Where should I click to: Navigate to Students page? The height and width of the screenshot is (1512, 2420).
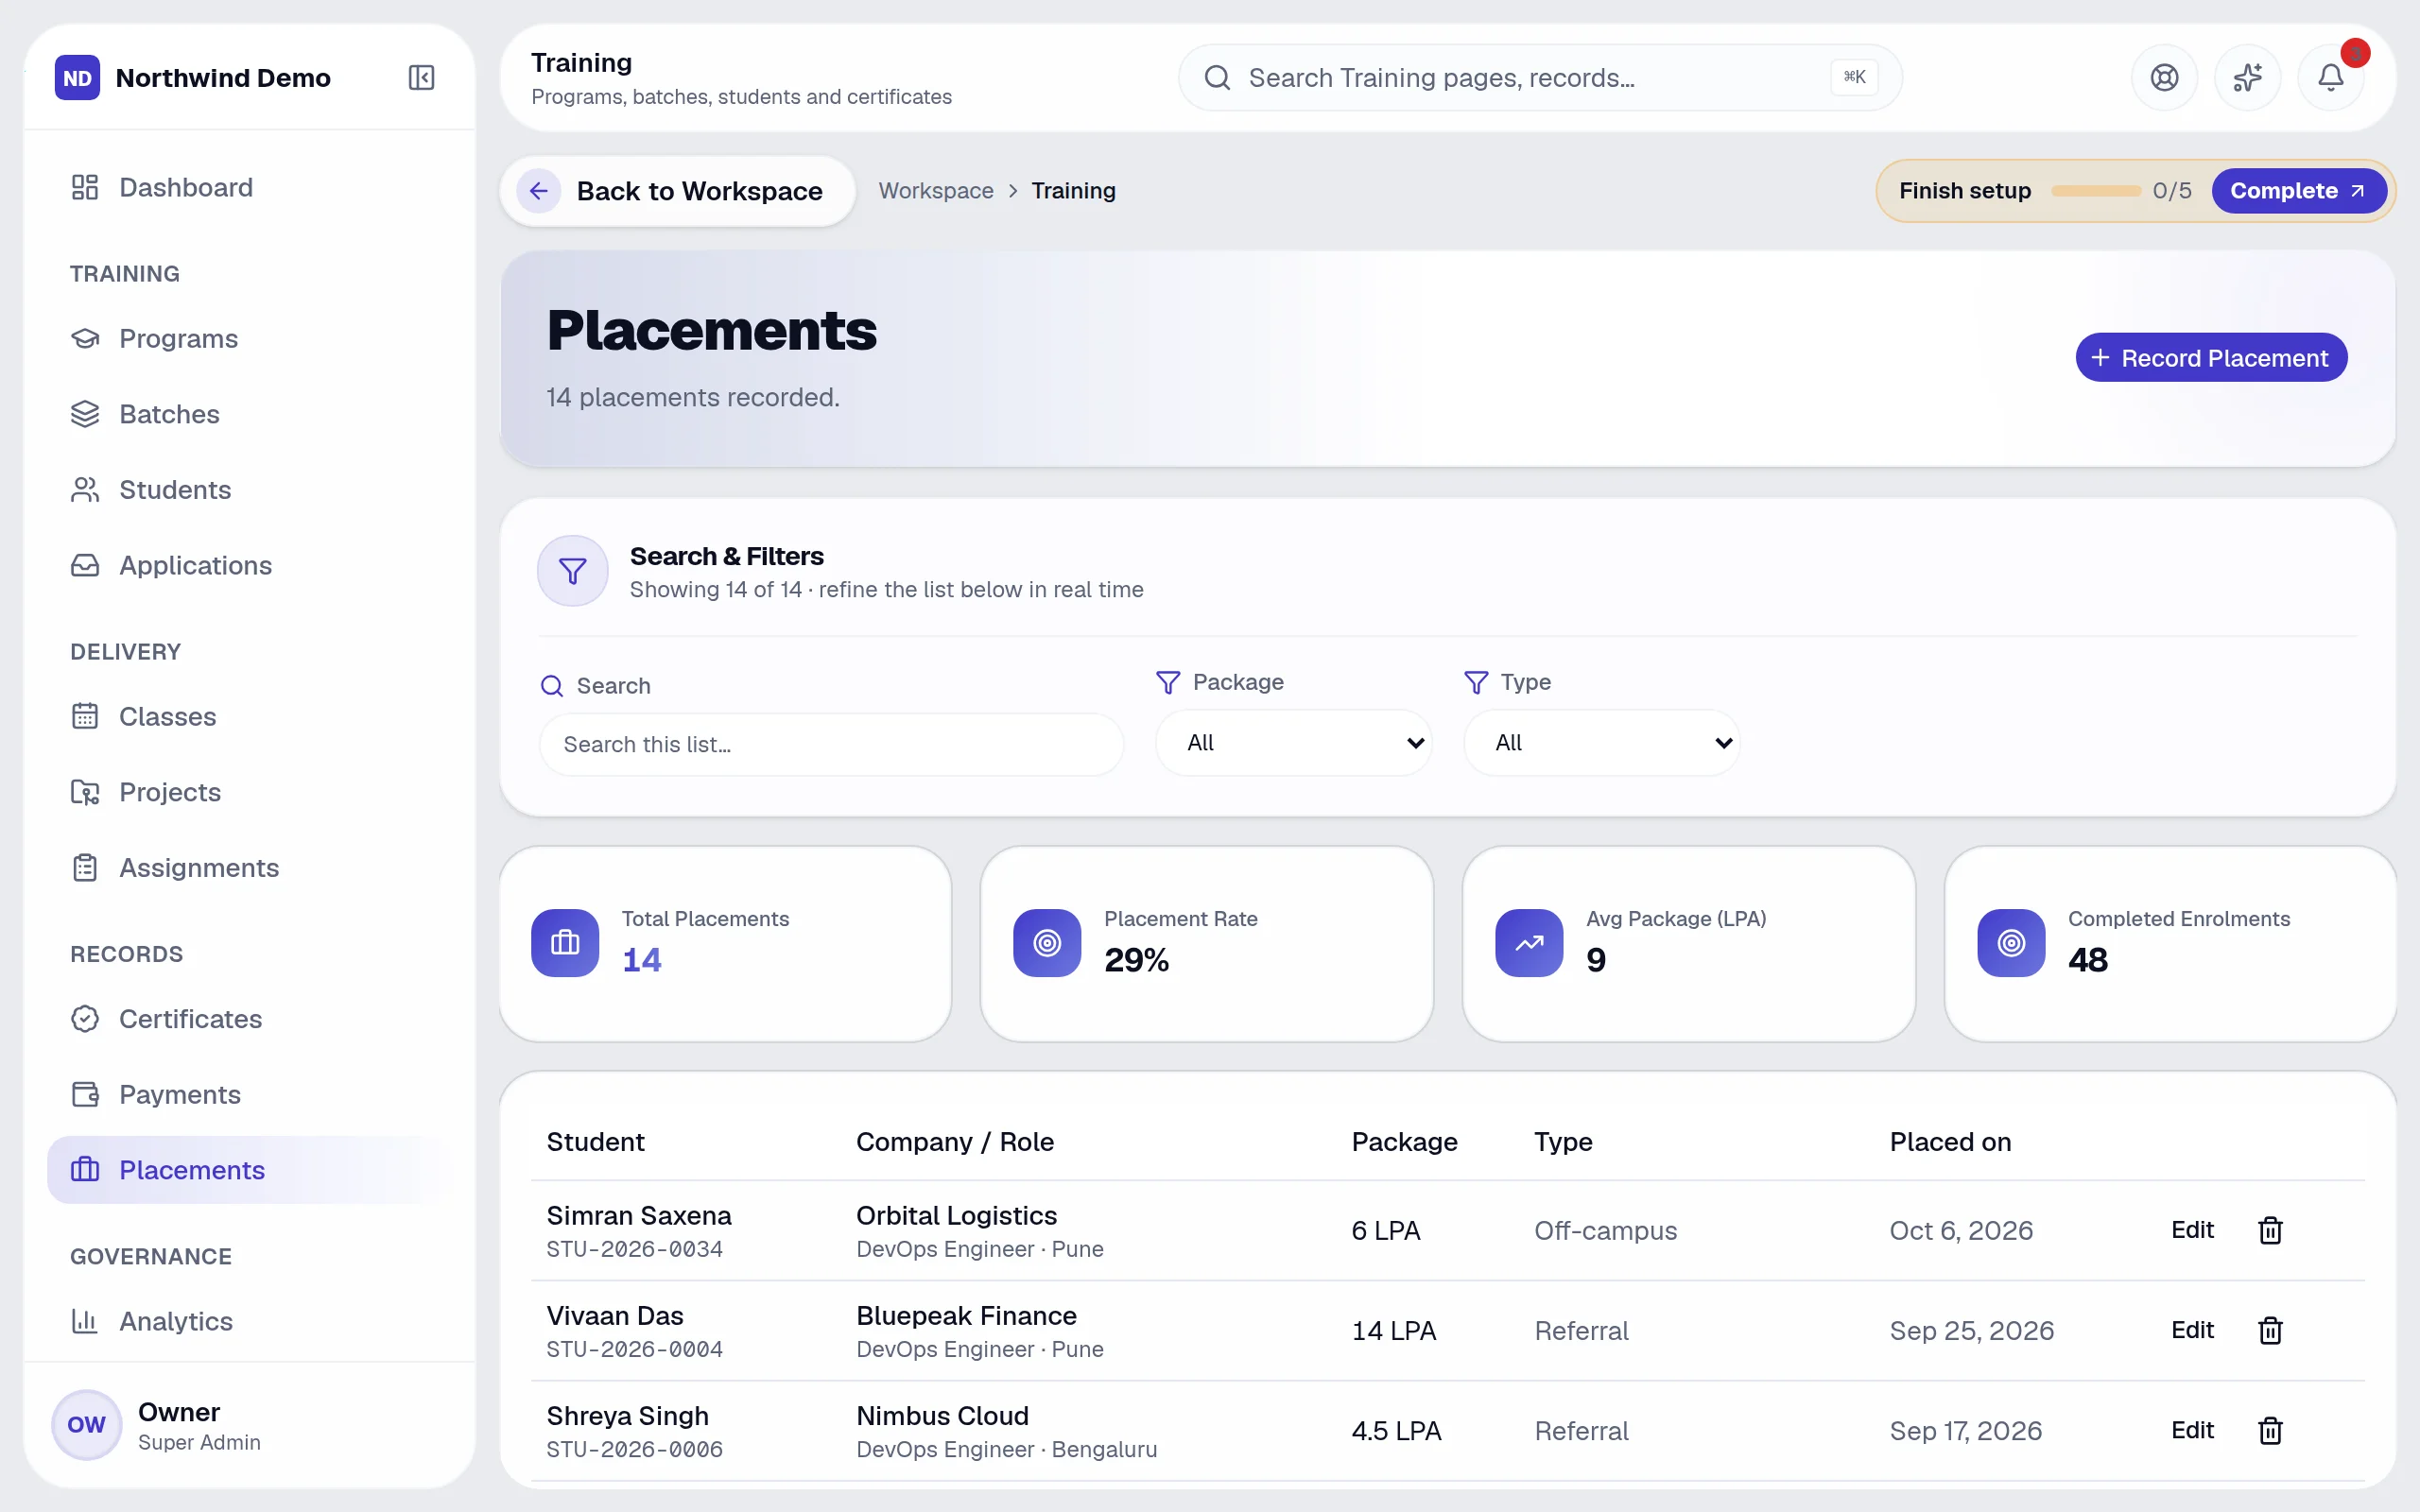[x=249, y=489]
